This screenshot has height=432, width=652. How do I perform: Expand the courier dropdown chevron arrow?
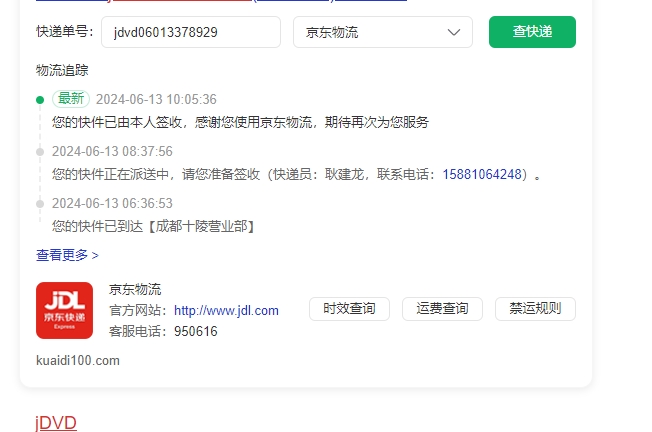[454, 32]
